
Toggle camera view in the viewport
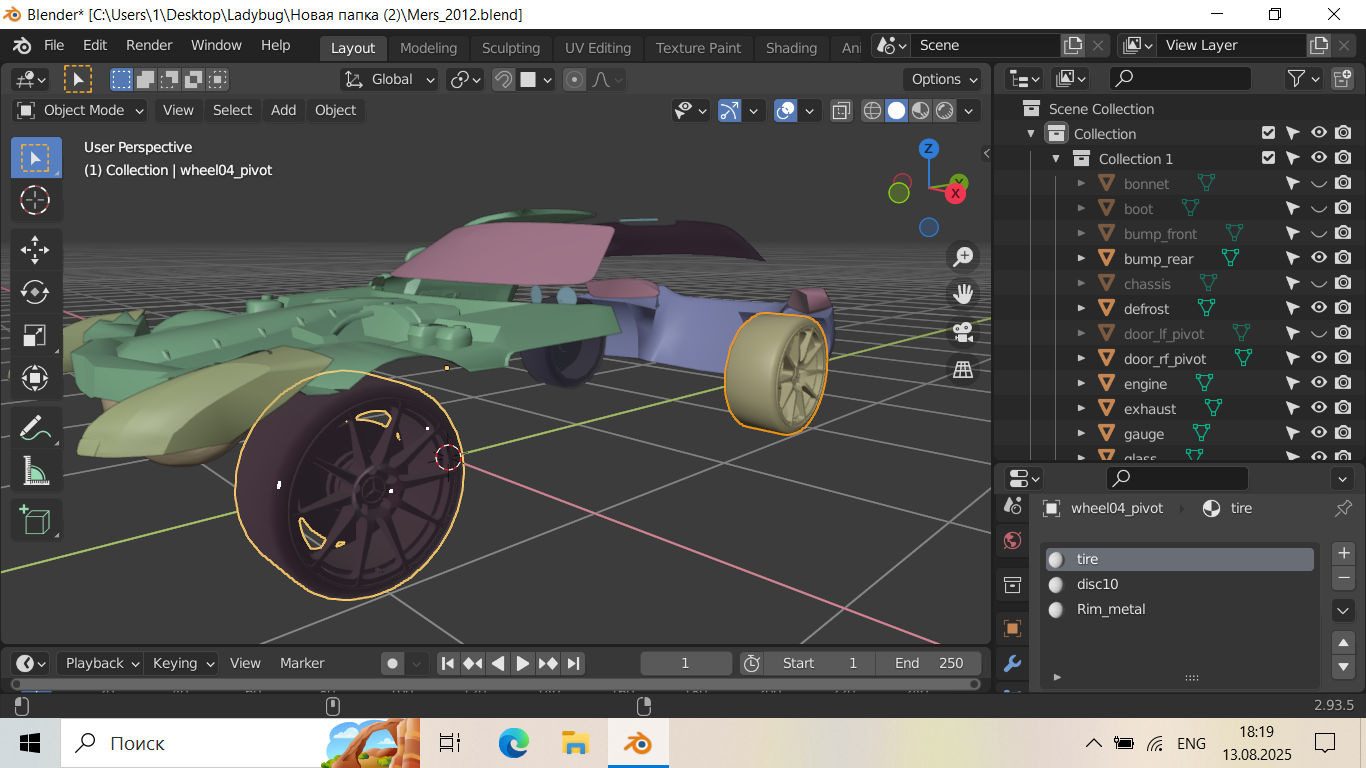pos(963,332)
